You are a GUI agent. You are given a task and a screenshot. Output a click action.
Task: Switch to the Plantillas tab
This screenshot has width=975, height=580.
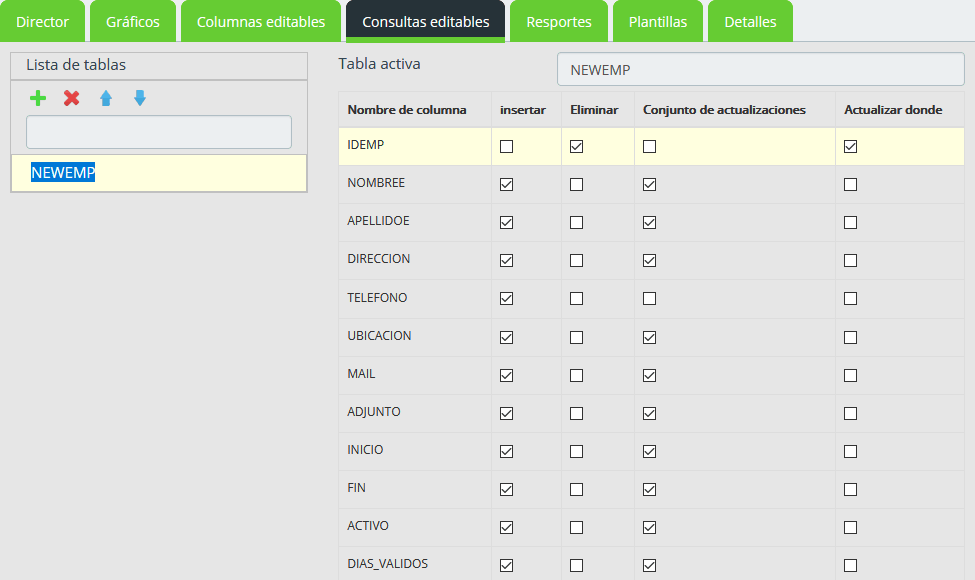pyautogui.click(x=658, y=21)
